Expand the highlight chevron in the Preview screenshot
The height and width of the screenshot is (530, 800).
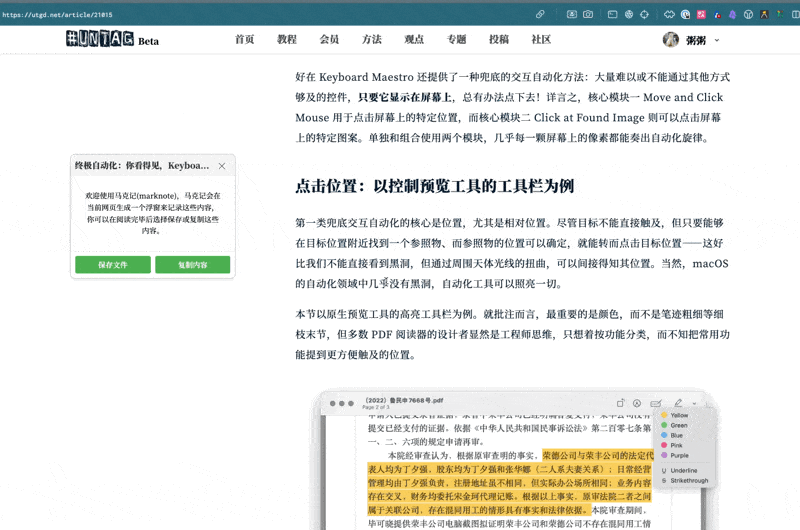(694, 403)
